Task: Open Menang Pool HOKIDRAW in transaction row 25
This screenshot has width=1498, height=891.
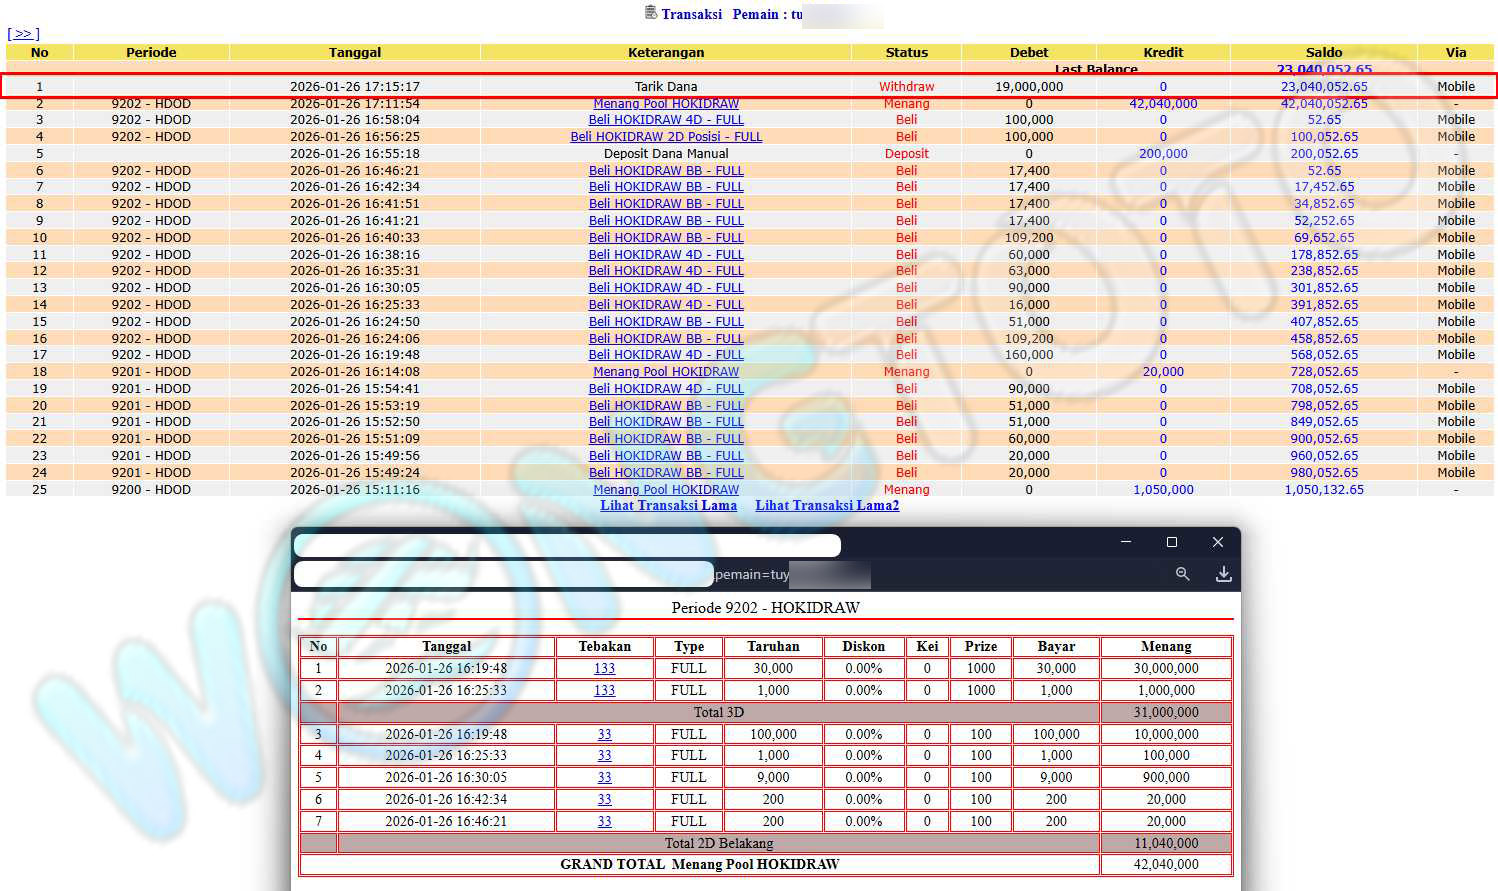Action: tap(666, 490)
